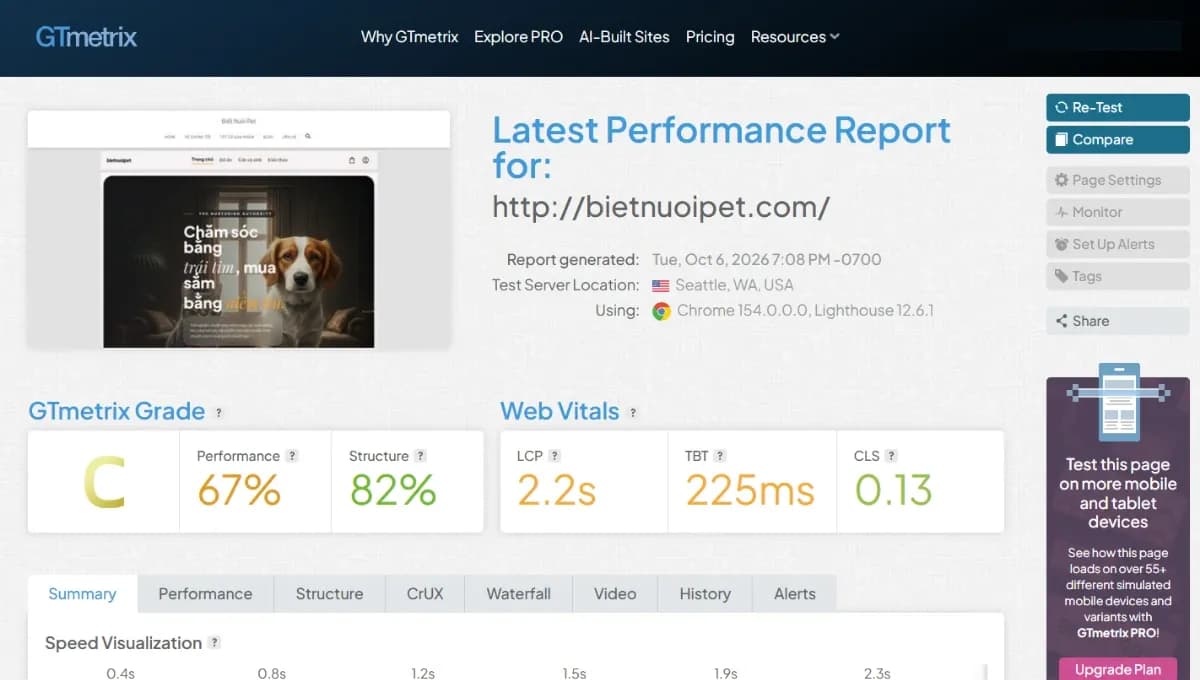Open the History tab
The height and width of the screenshot is (680, 1200).
tap(705, 594)
